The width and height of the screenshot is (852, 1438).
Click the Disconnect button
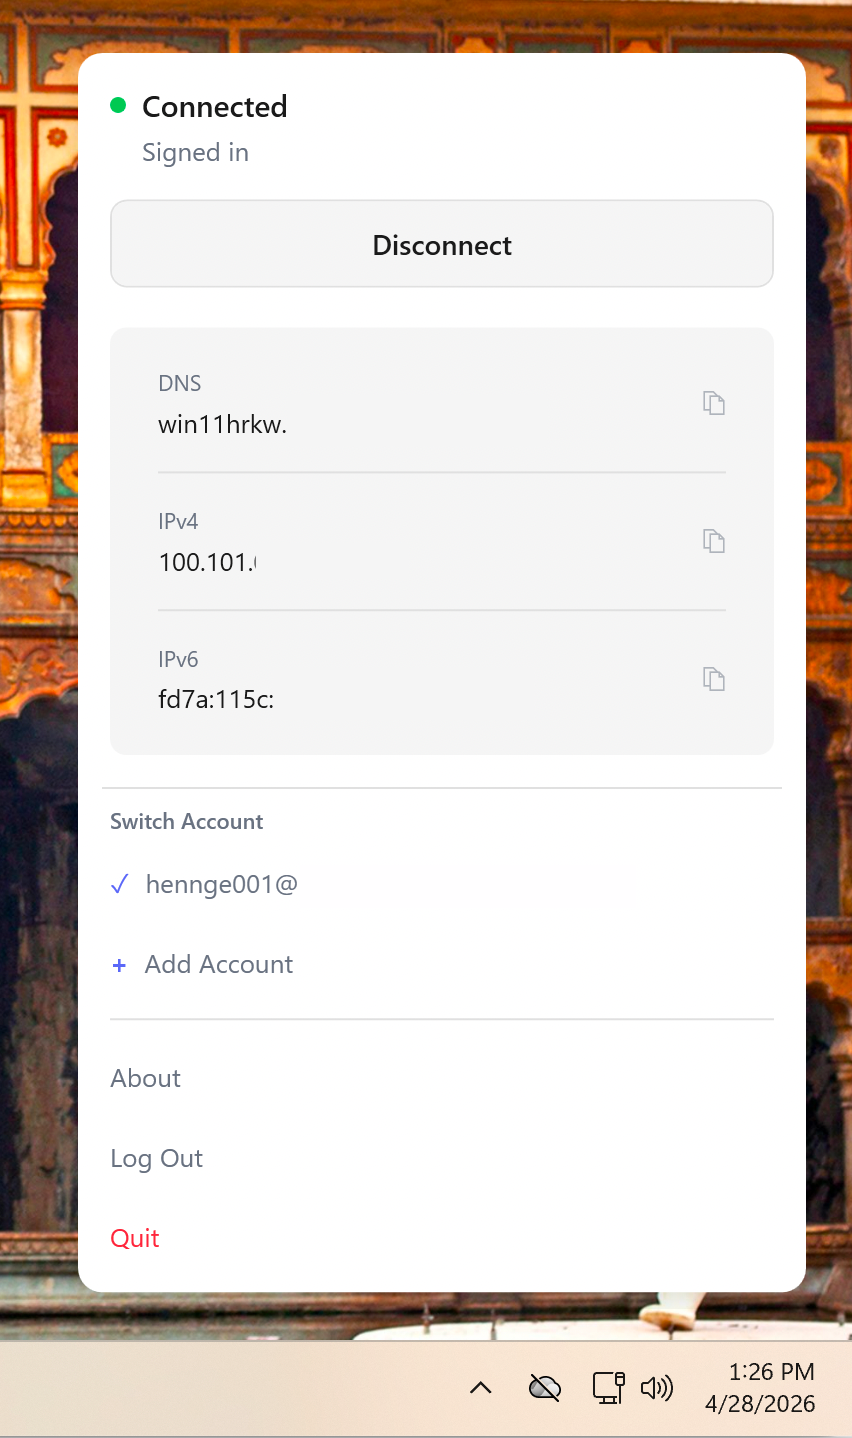(x=442, y=244)
